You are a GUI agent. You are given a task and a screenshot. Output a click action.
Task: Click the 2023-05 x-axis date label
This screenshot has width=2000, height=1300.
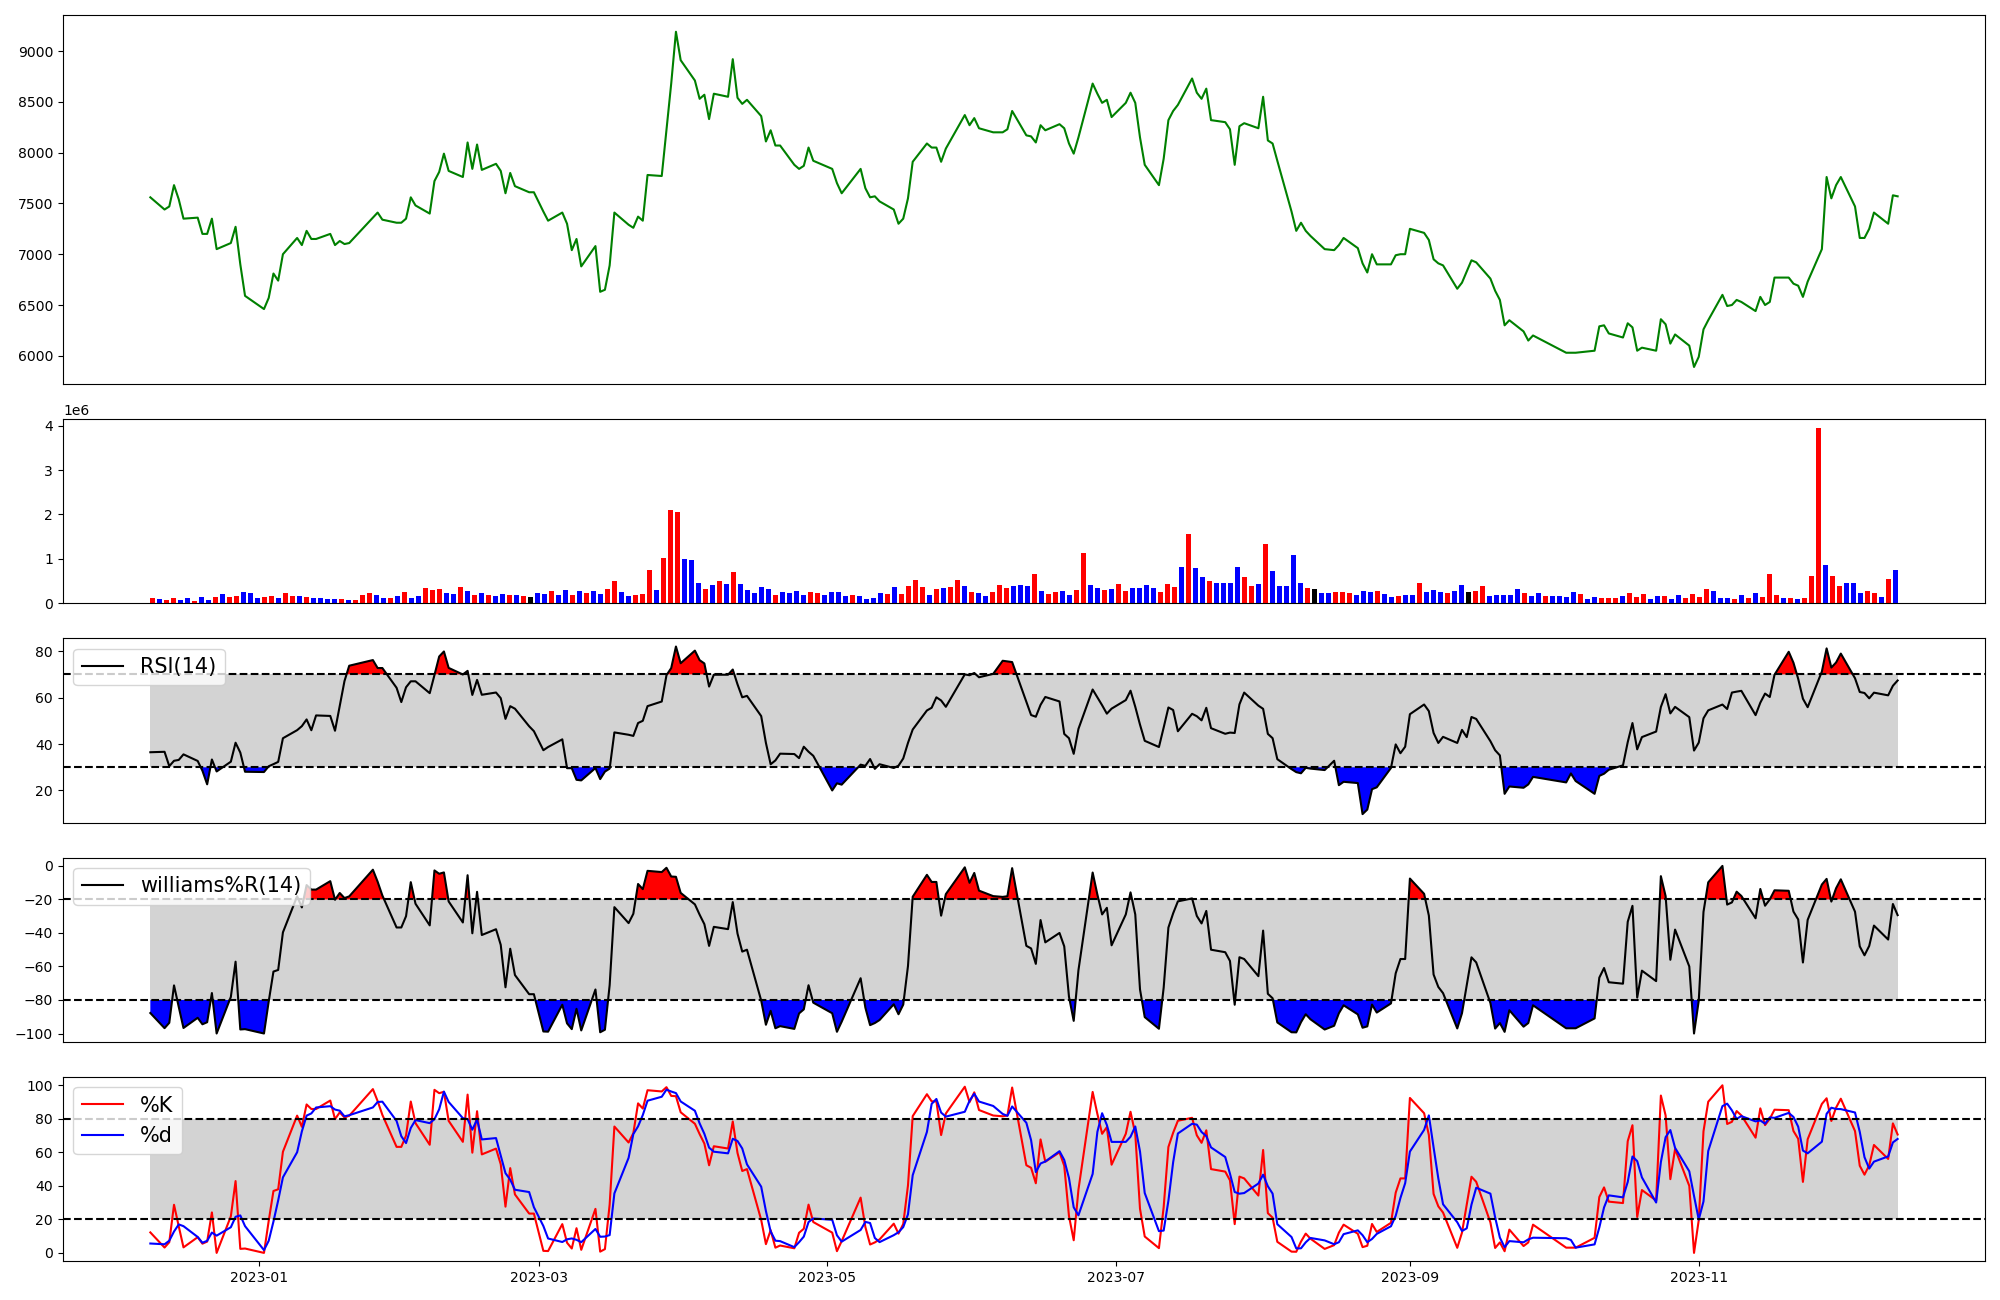point(827,1277)
